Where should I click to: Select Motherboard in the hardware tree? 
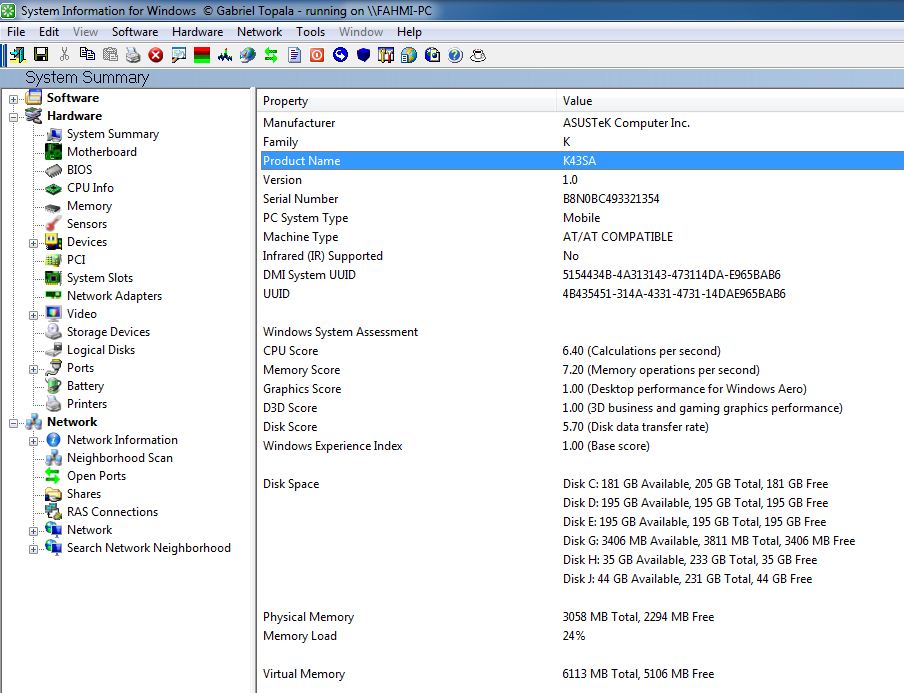(101, 152)
